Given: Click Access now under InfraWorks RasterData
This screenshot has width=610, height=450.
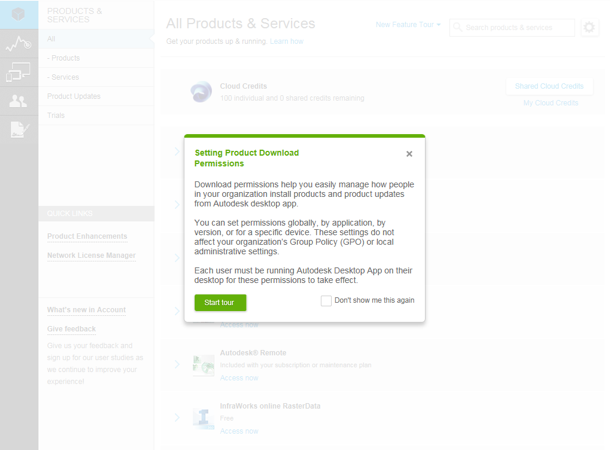Looking at the screenshot, I should click(x=239, y=431).
